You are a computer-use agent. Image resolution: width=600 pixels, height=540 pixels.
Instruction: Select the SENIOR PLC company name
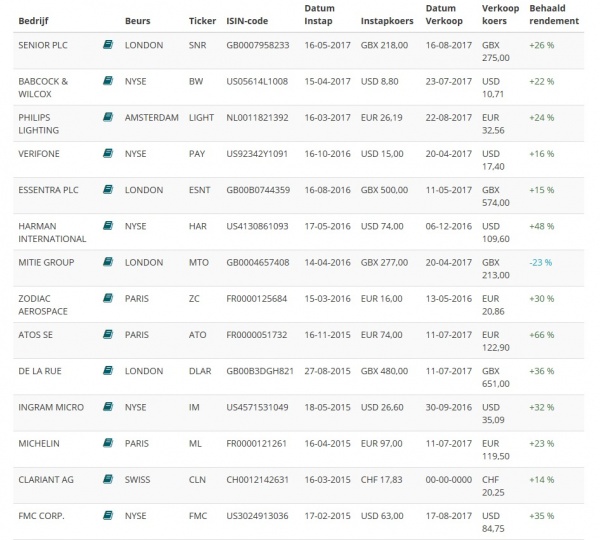pyautogui.click(x=43, y=45)
